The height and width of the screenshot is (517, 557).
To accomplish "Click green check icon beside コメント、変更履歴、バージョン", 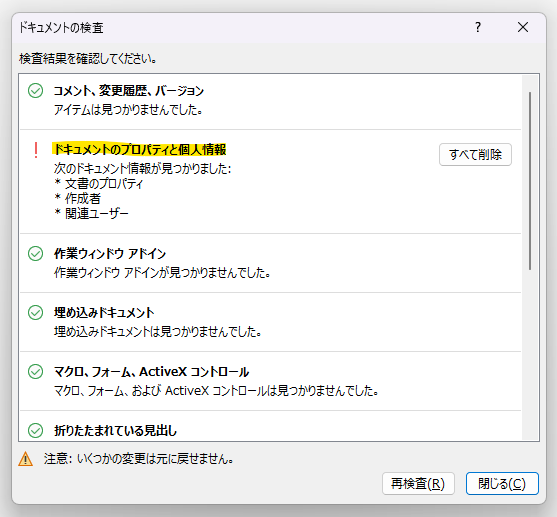I will 36,91.
